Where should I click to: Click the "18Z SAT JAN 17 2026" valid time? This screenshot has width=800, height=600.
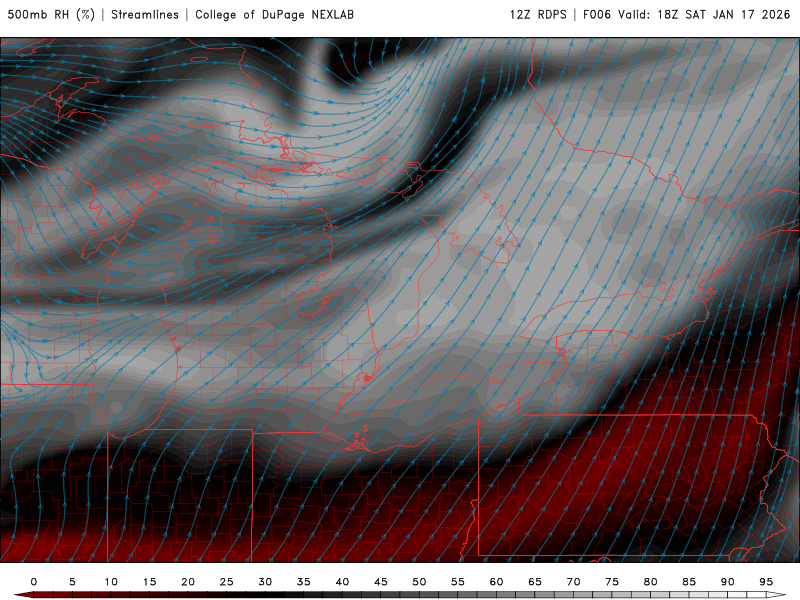coord(724,14)
